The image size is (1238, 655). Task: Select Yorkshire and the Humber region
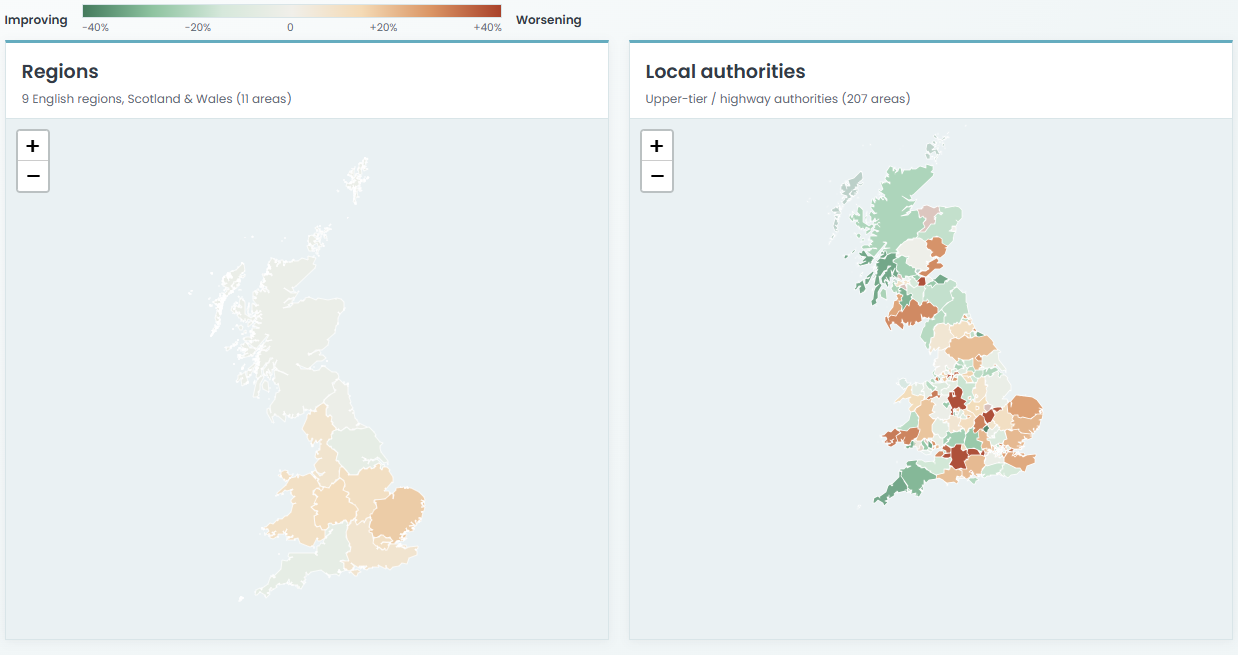358,450
